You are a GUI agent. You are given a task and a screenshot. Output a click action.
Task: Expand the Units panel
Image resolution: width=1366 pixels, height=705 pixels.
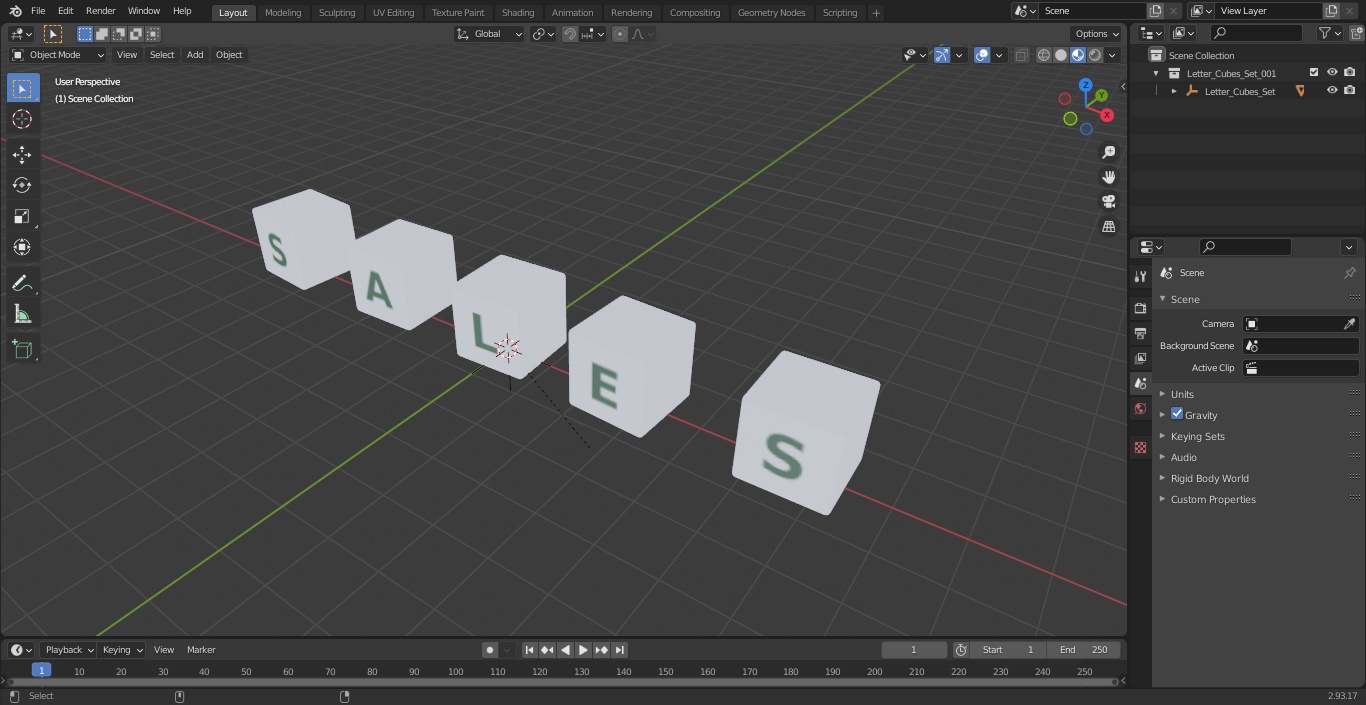click(1182, 394)
